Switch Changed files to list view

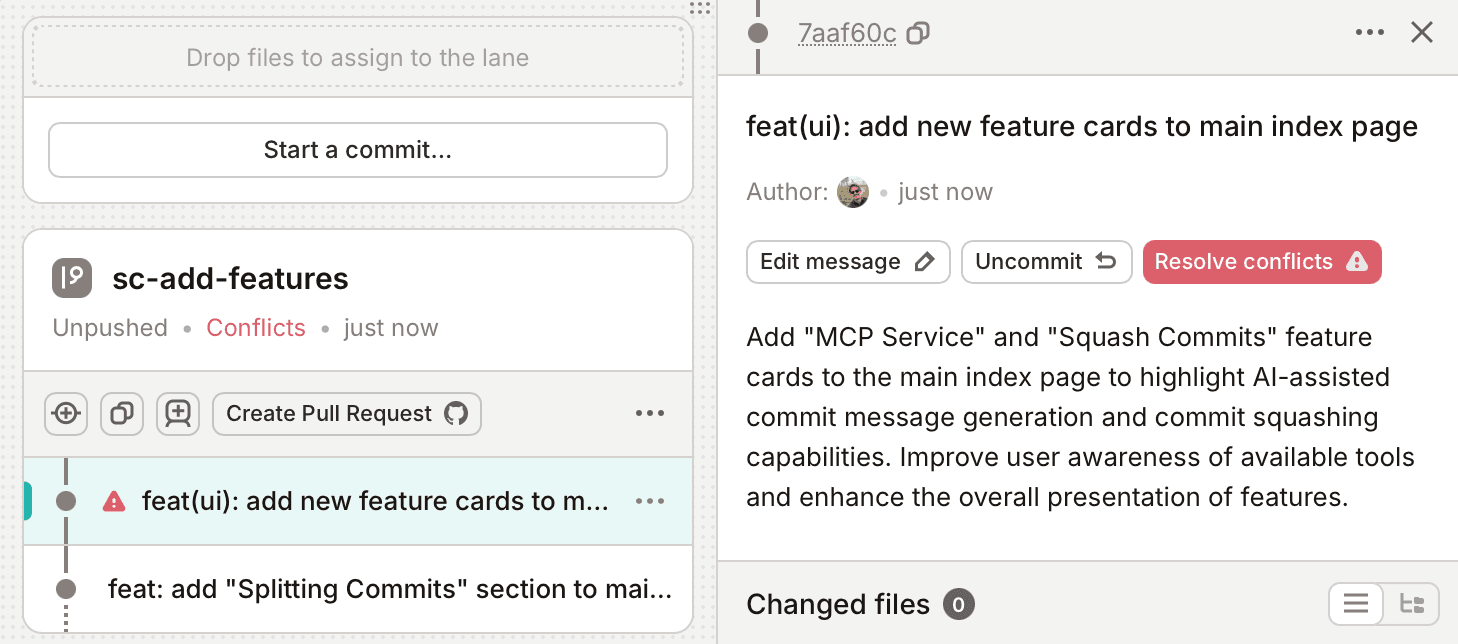pos(1356,604)
